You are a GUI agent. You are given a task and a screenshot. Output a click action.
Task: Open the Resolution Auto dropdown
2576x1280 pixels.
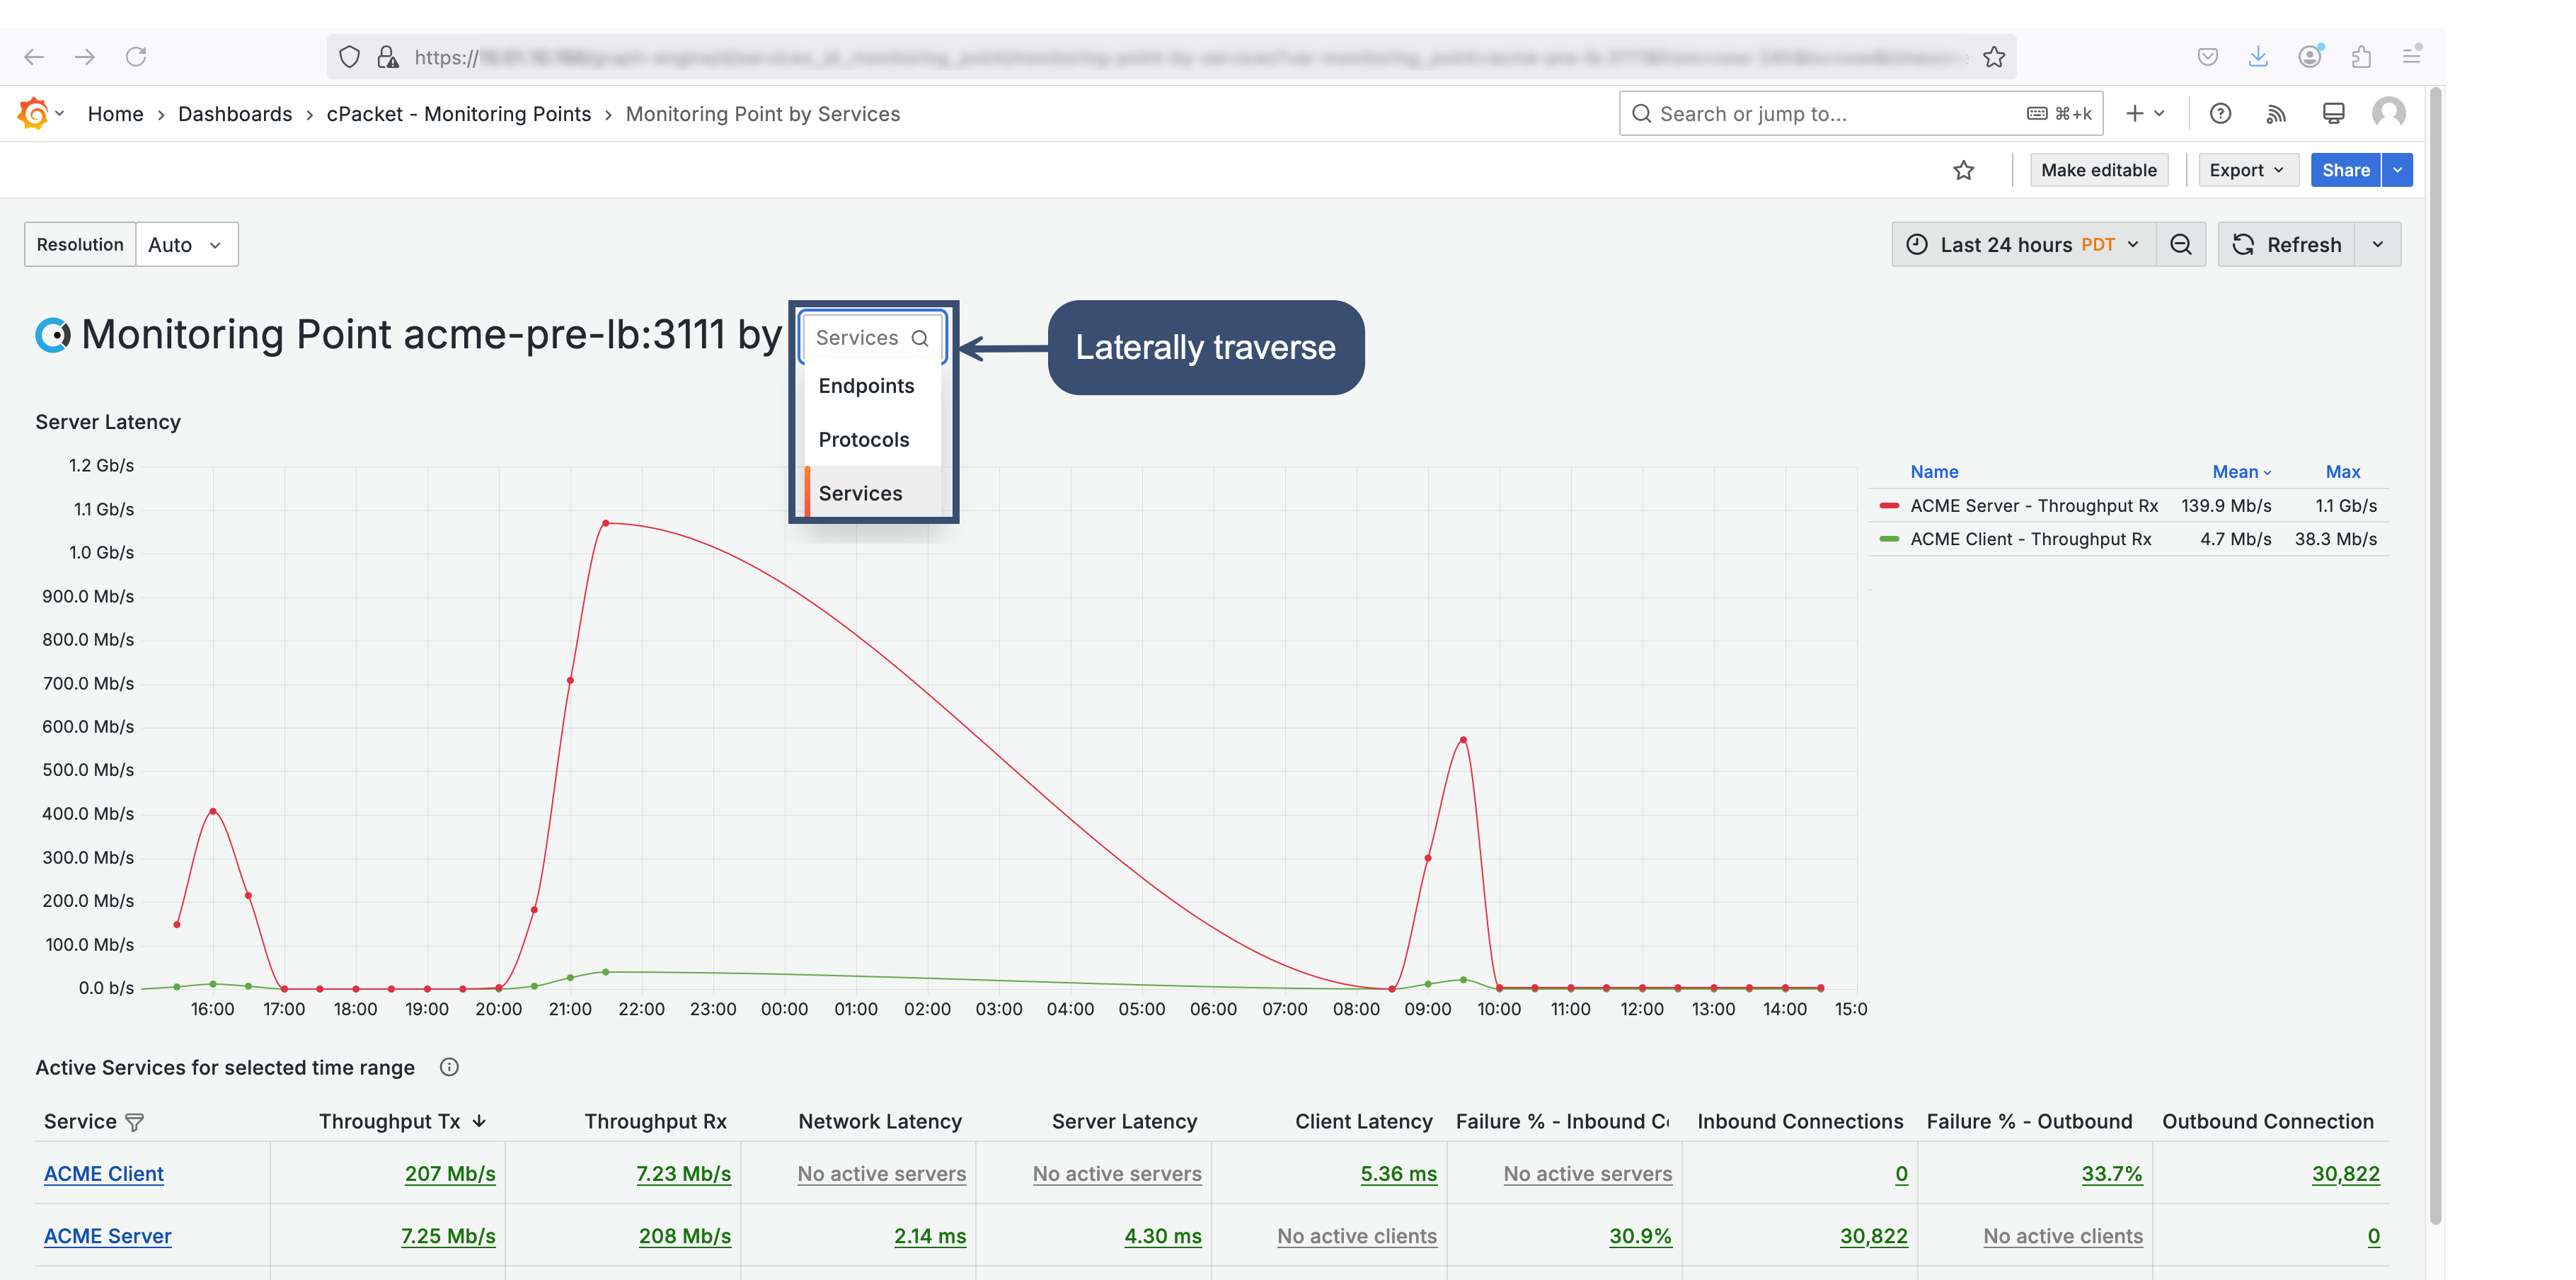coord(186,244)
